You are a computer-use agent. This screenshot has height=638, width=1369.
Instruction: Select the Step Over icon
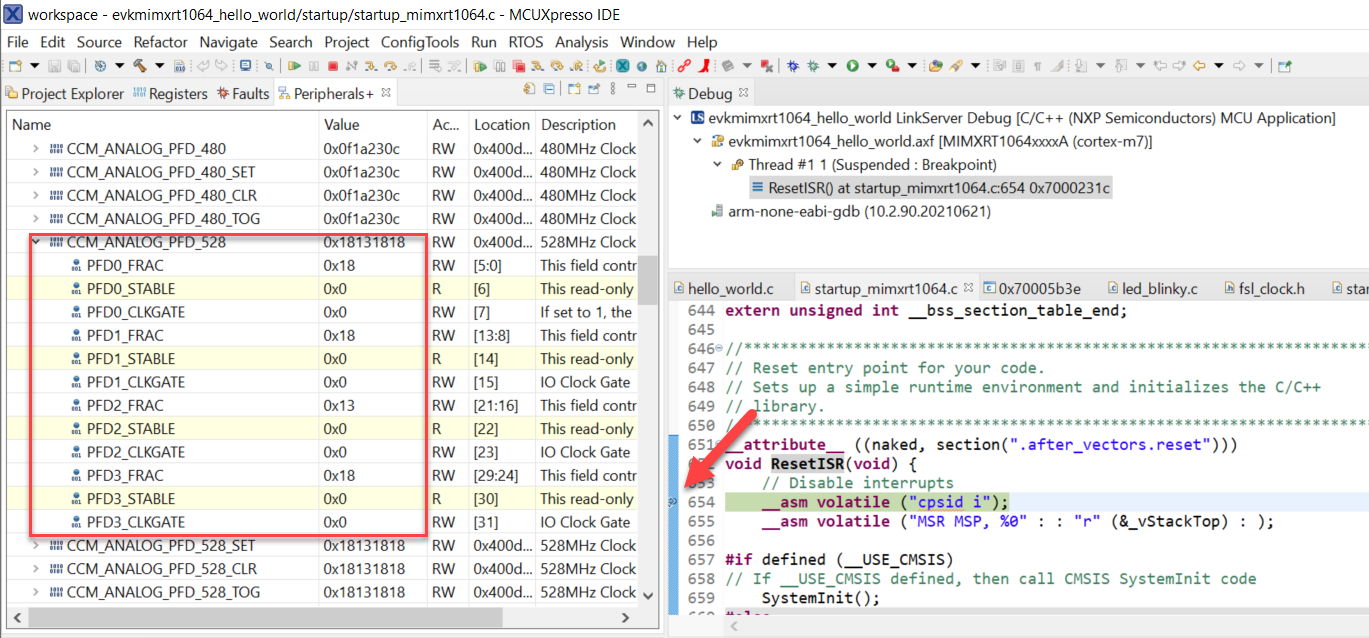pos(389,66)
